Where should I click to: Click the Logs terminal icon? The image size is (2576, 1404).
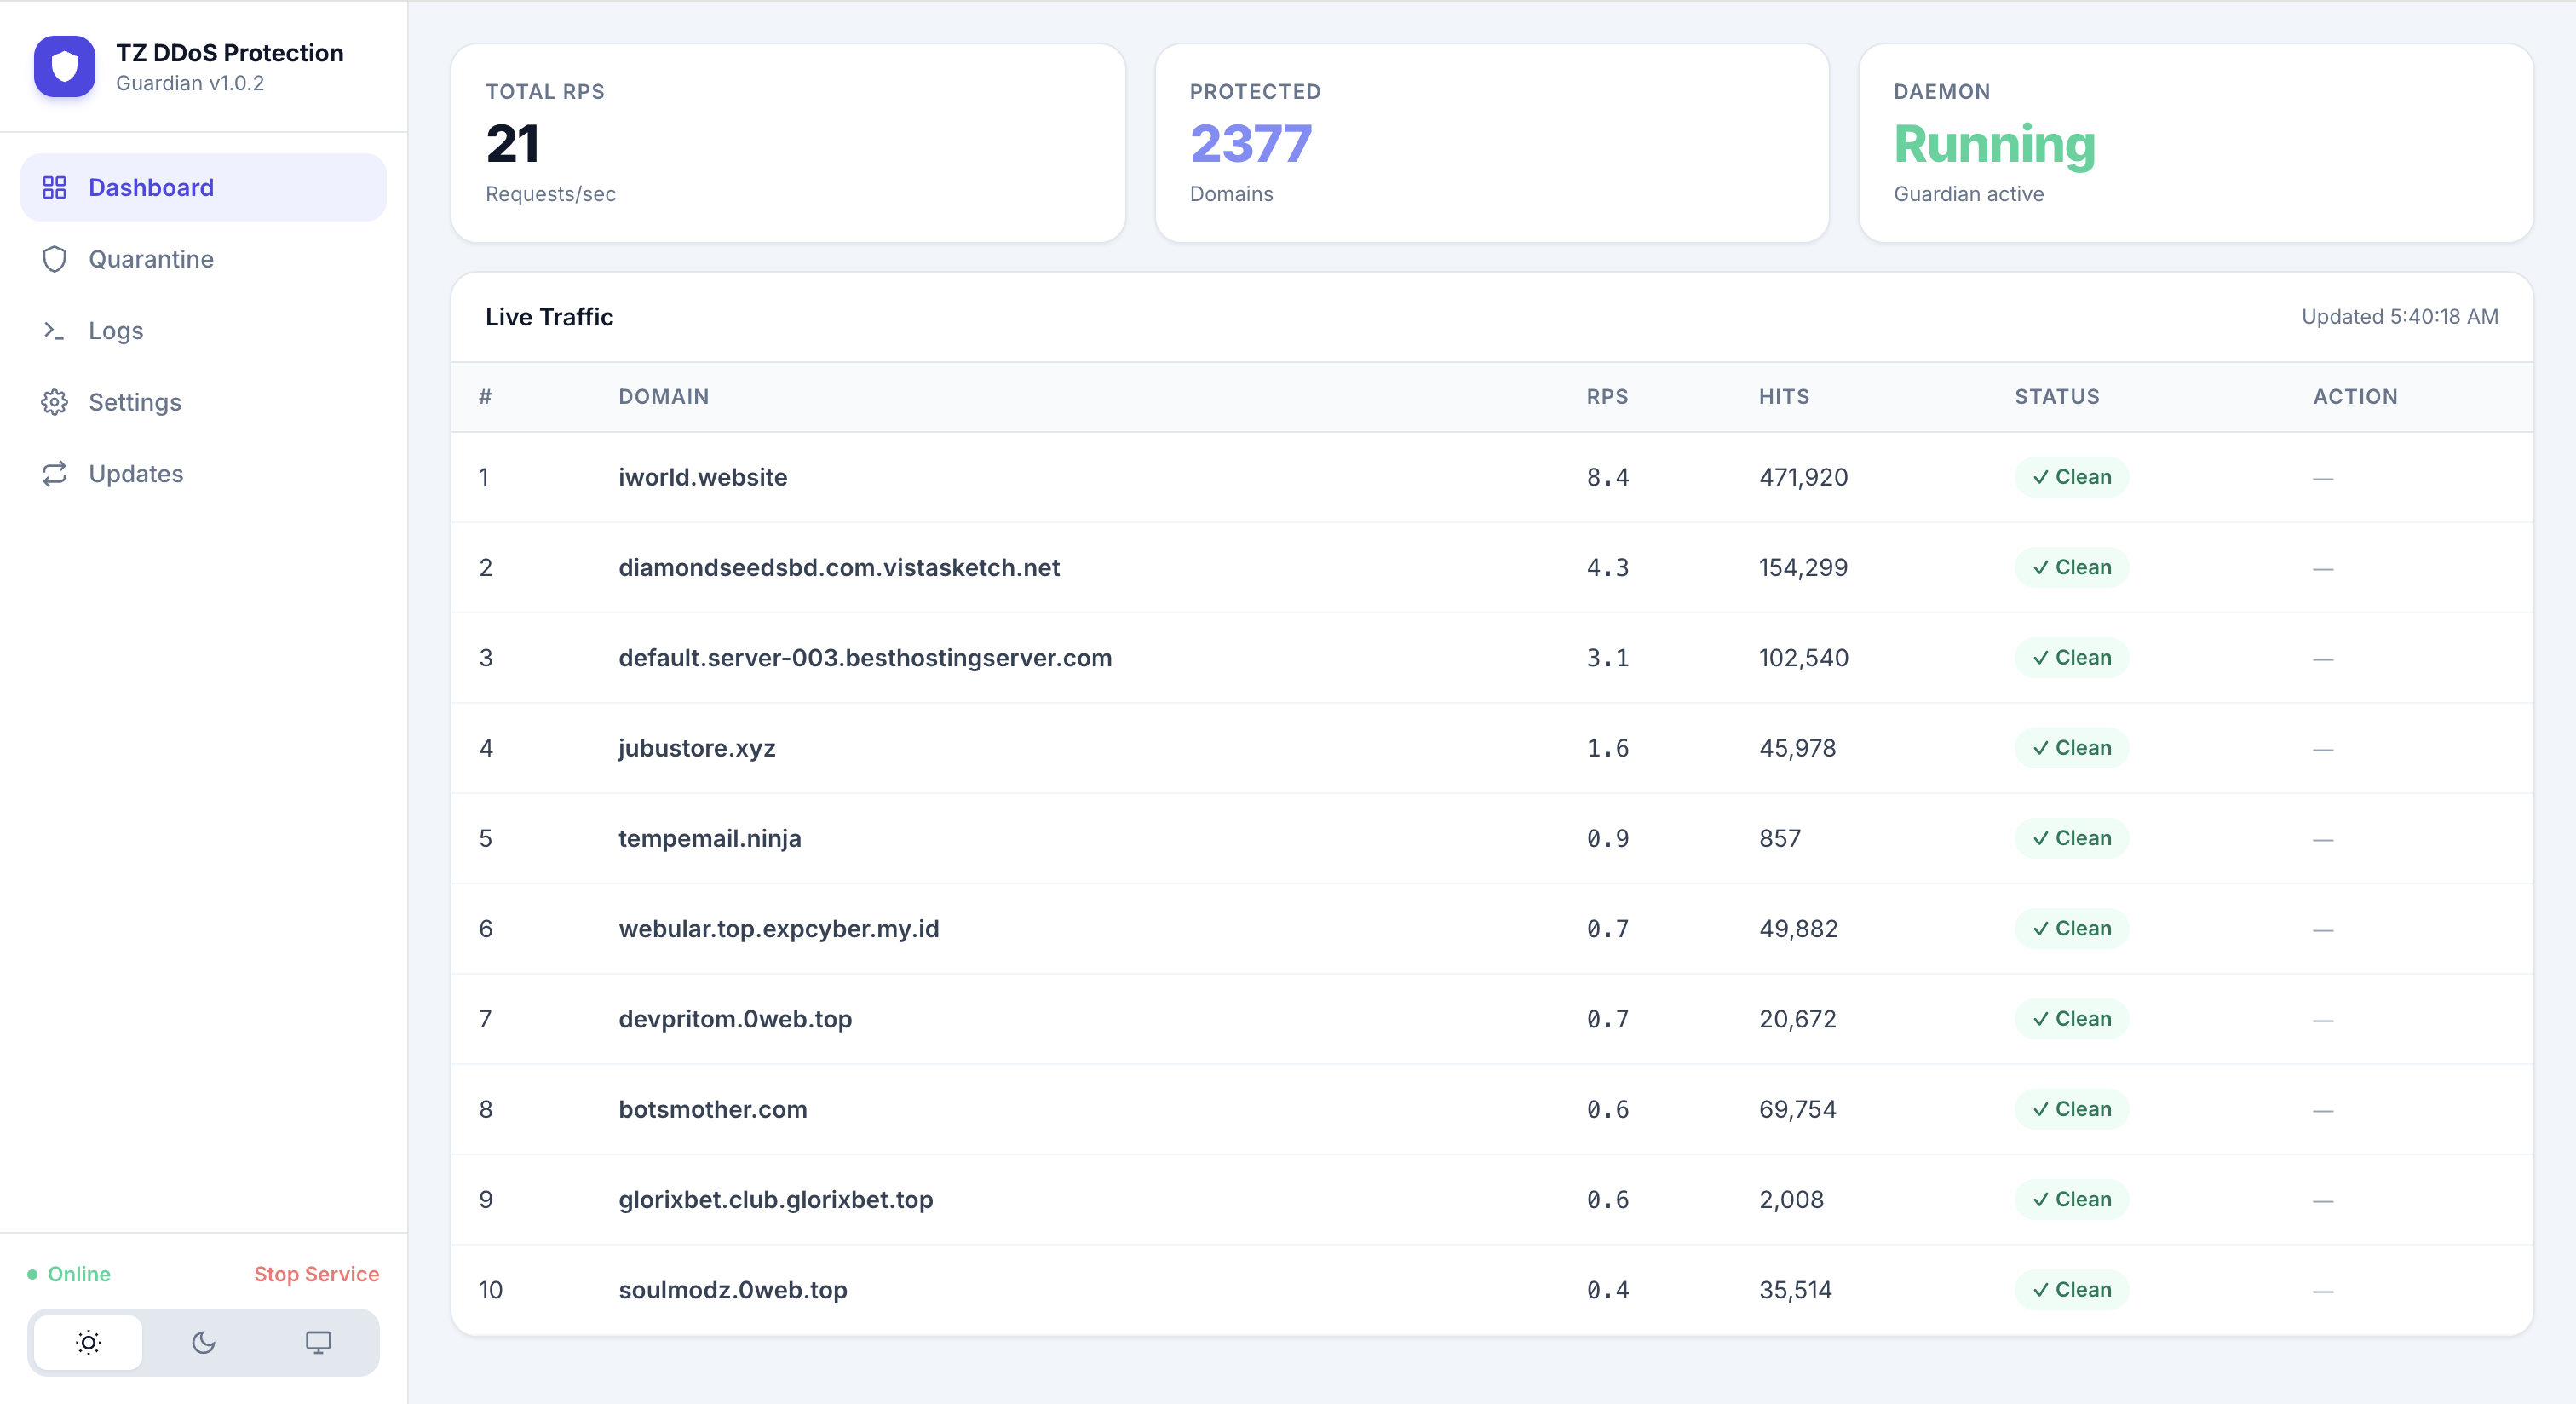pos(55,330)
